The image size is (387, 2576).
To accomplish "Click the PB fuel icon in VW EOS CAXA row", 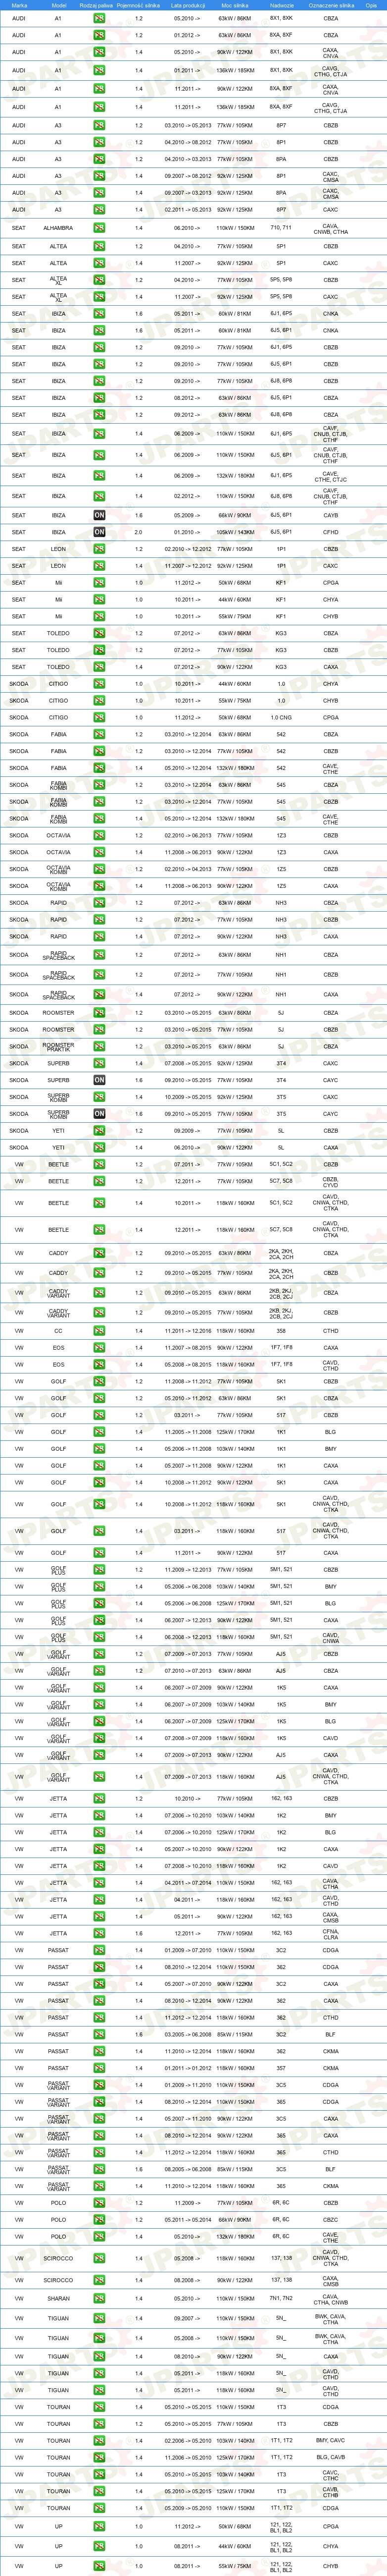I will pos(99,1347).
